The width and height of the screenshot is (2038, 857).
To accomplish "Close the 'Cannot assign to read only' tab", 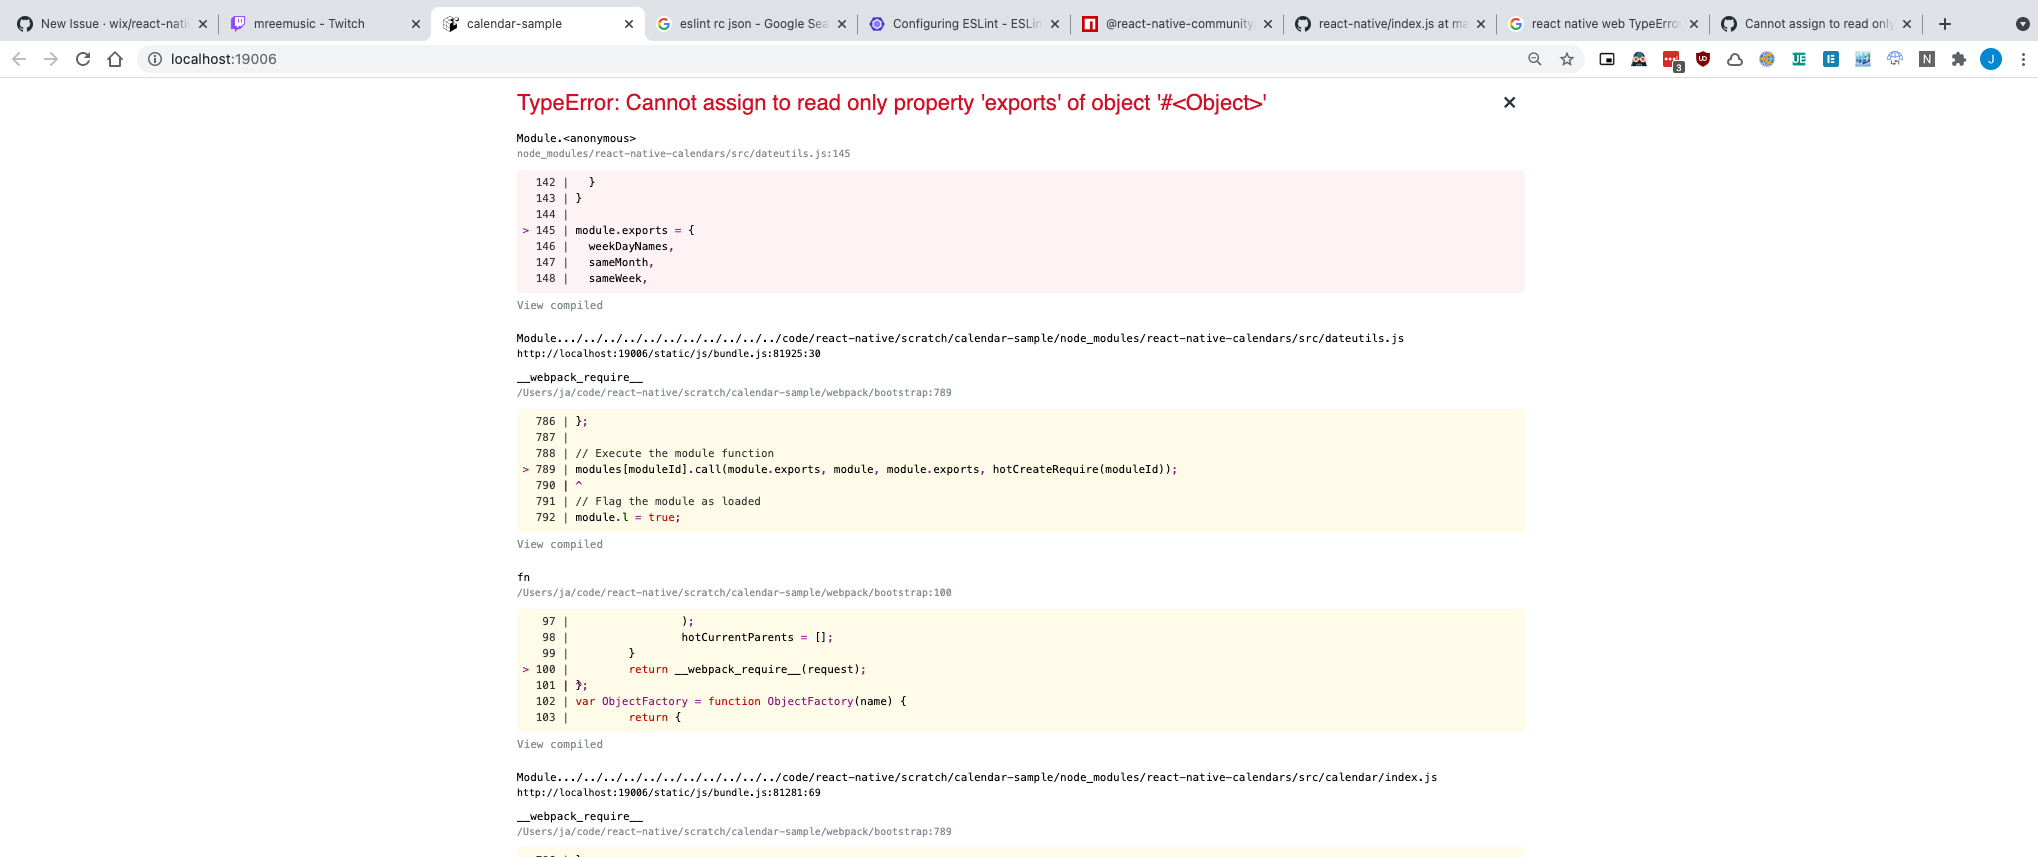I will click(1907, 24).
